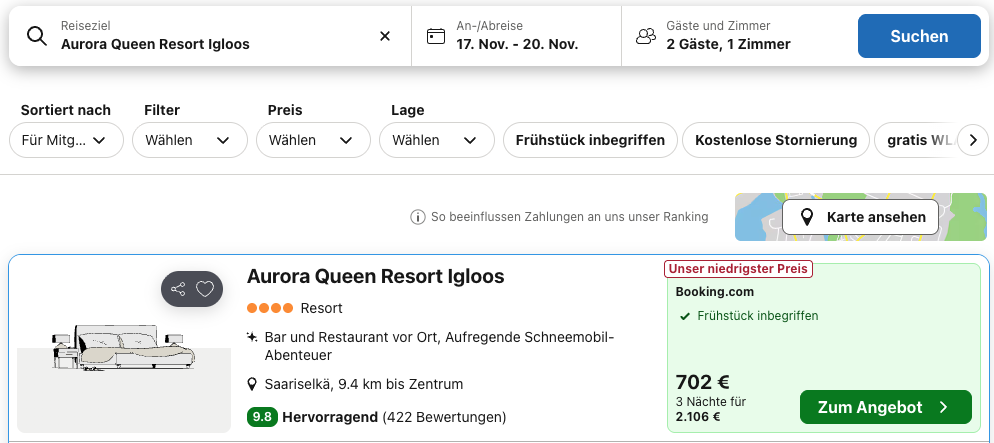The image size is (994, 443).
Task: Toggle Frühstück inbegriffen filter
Action: [590, 140]
